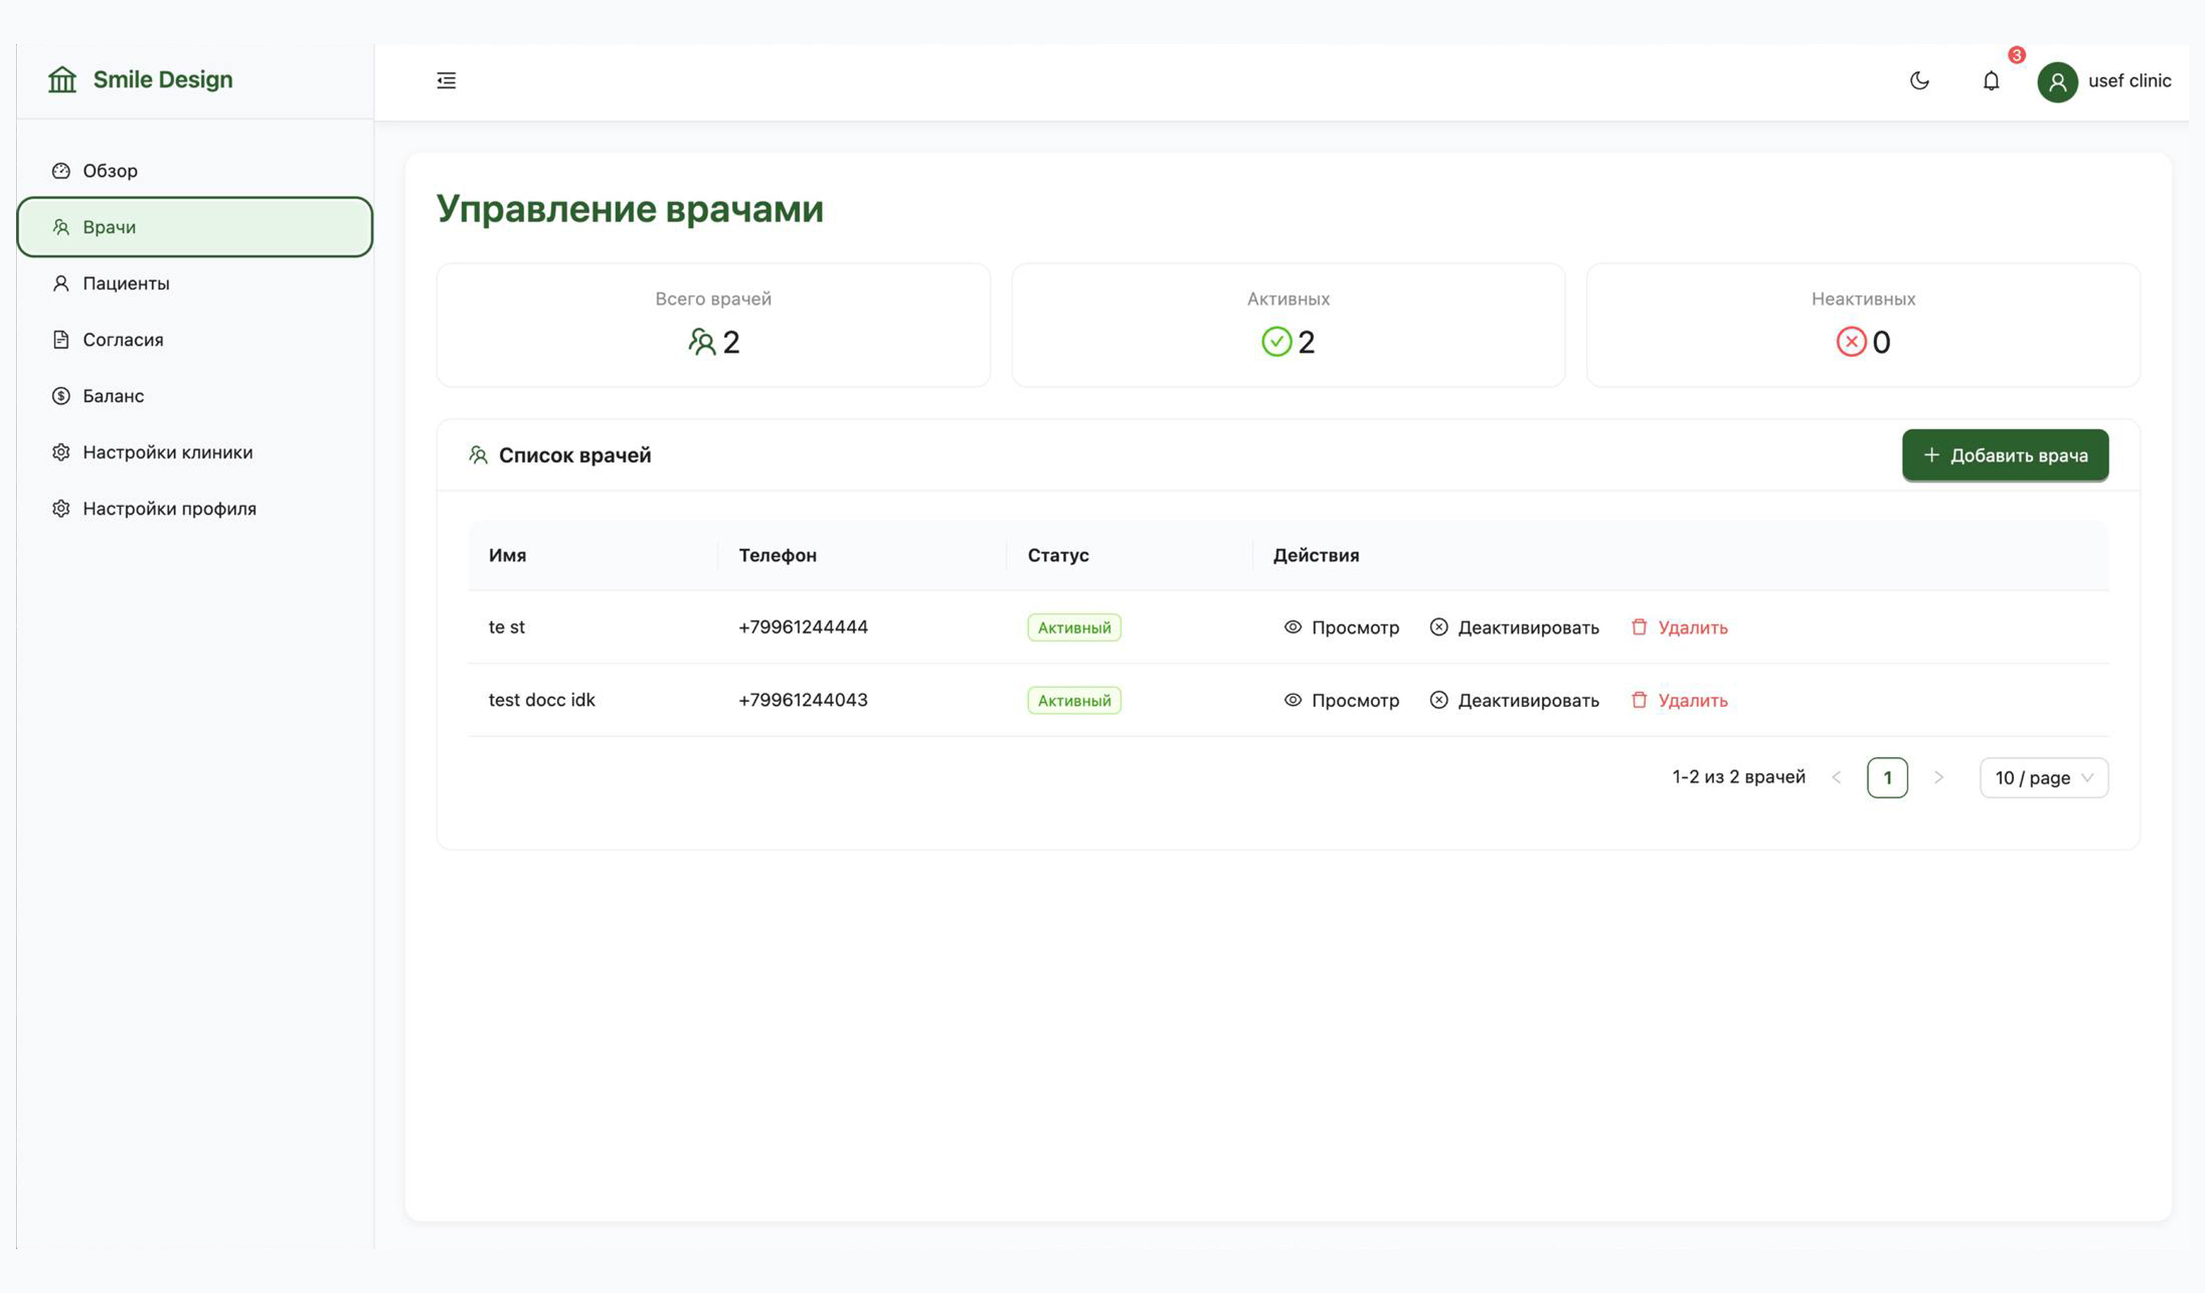Go to Пациенты section
This screenshot has height=1293, width=2205.
pos(126,284)
